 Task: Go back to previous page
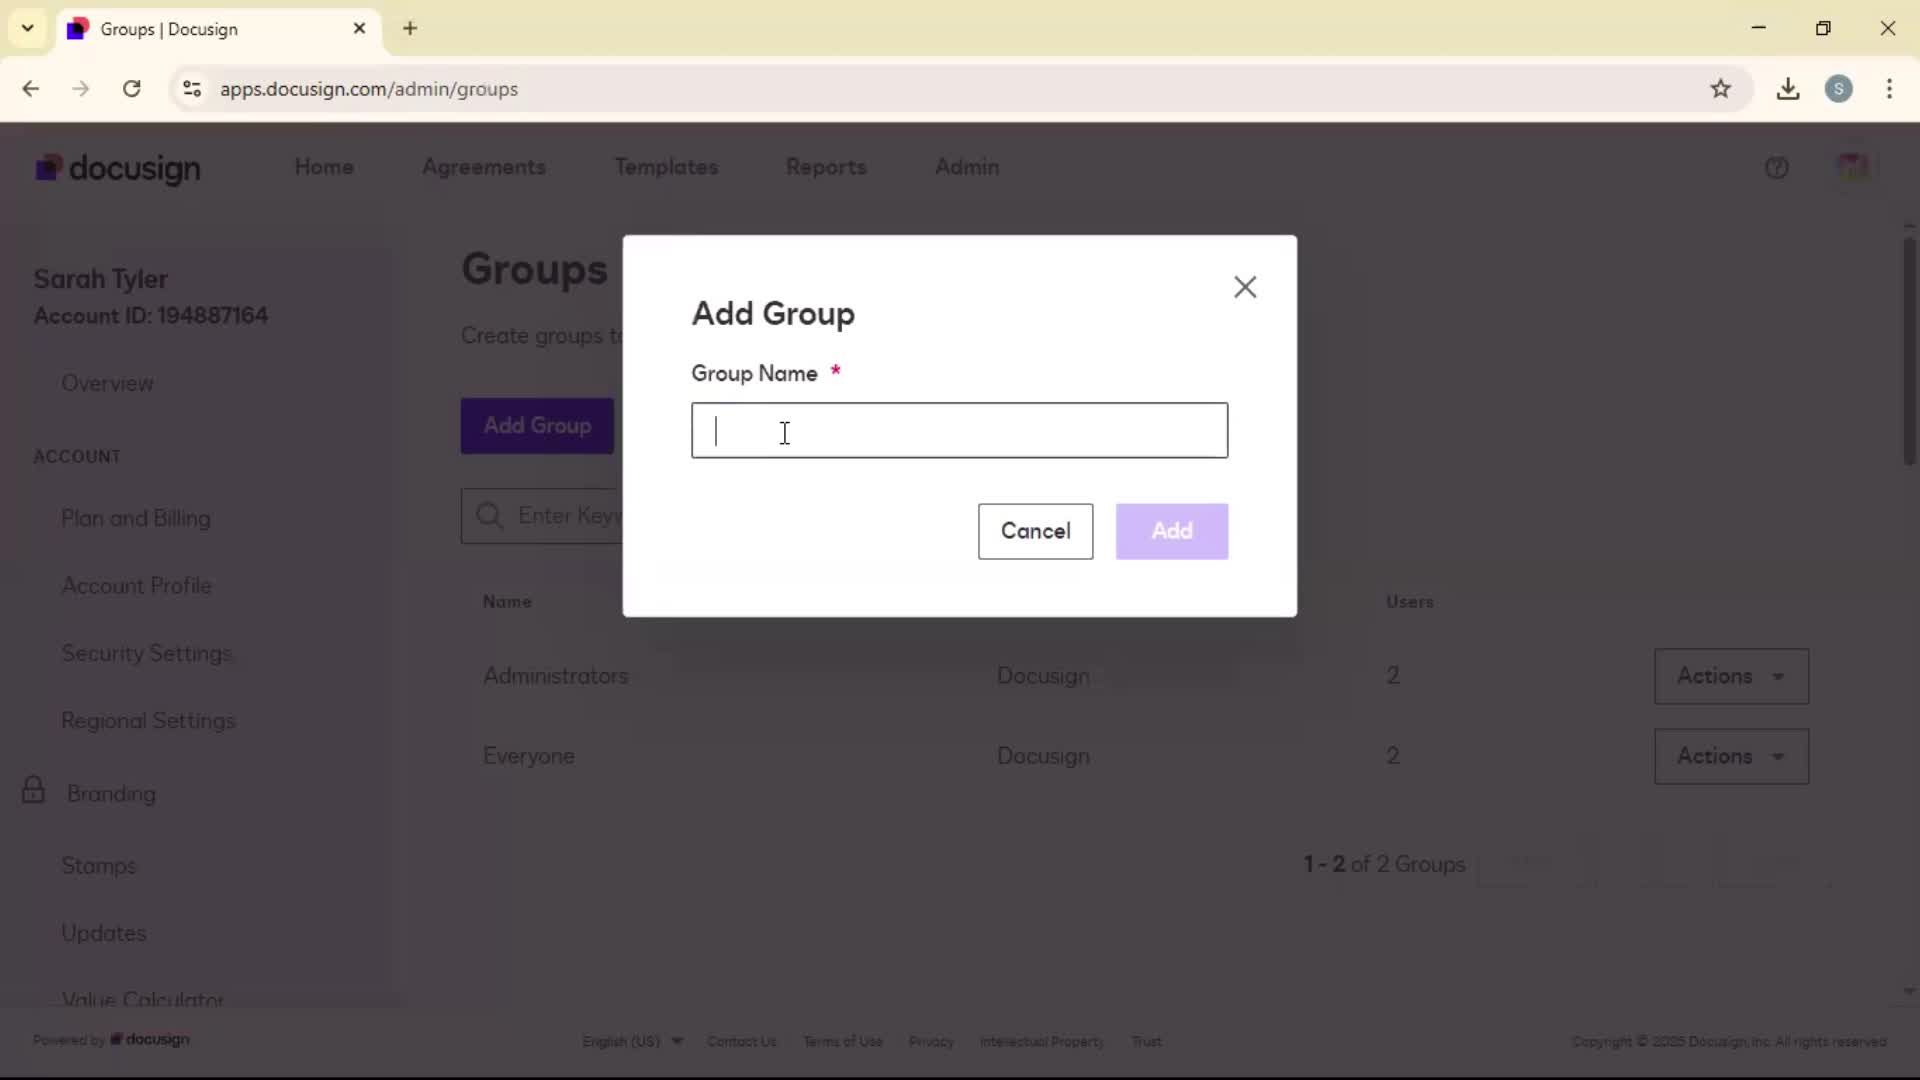coord(31,89)
